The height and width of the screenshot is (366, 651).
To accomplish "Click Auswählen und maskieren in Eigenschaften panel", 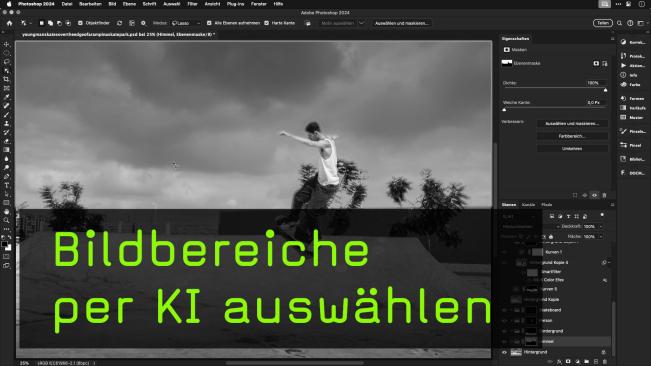I will (572, 123).
